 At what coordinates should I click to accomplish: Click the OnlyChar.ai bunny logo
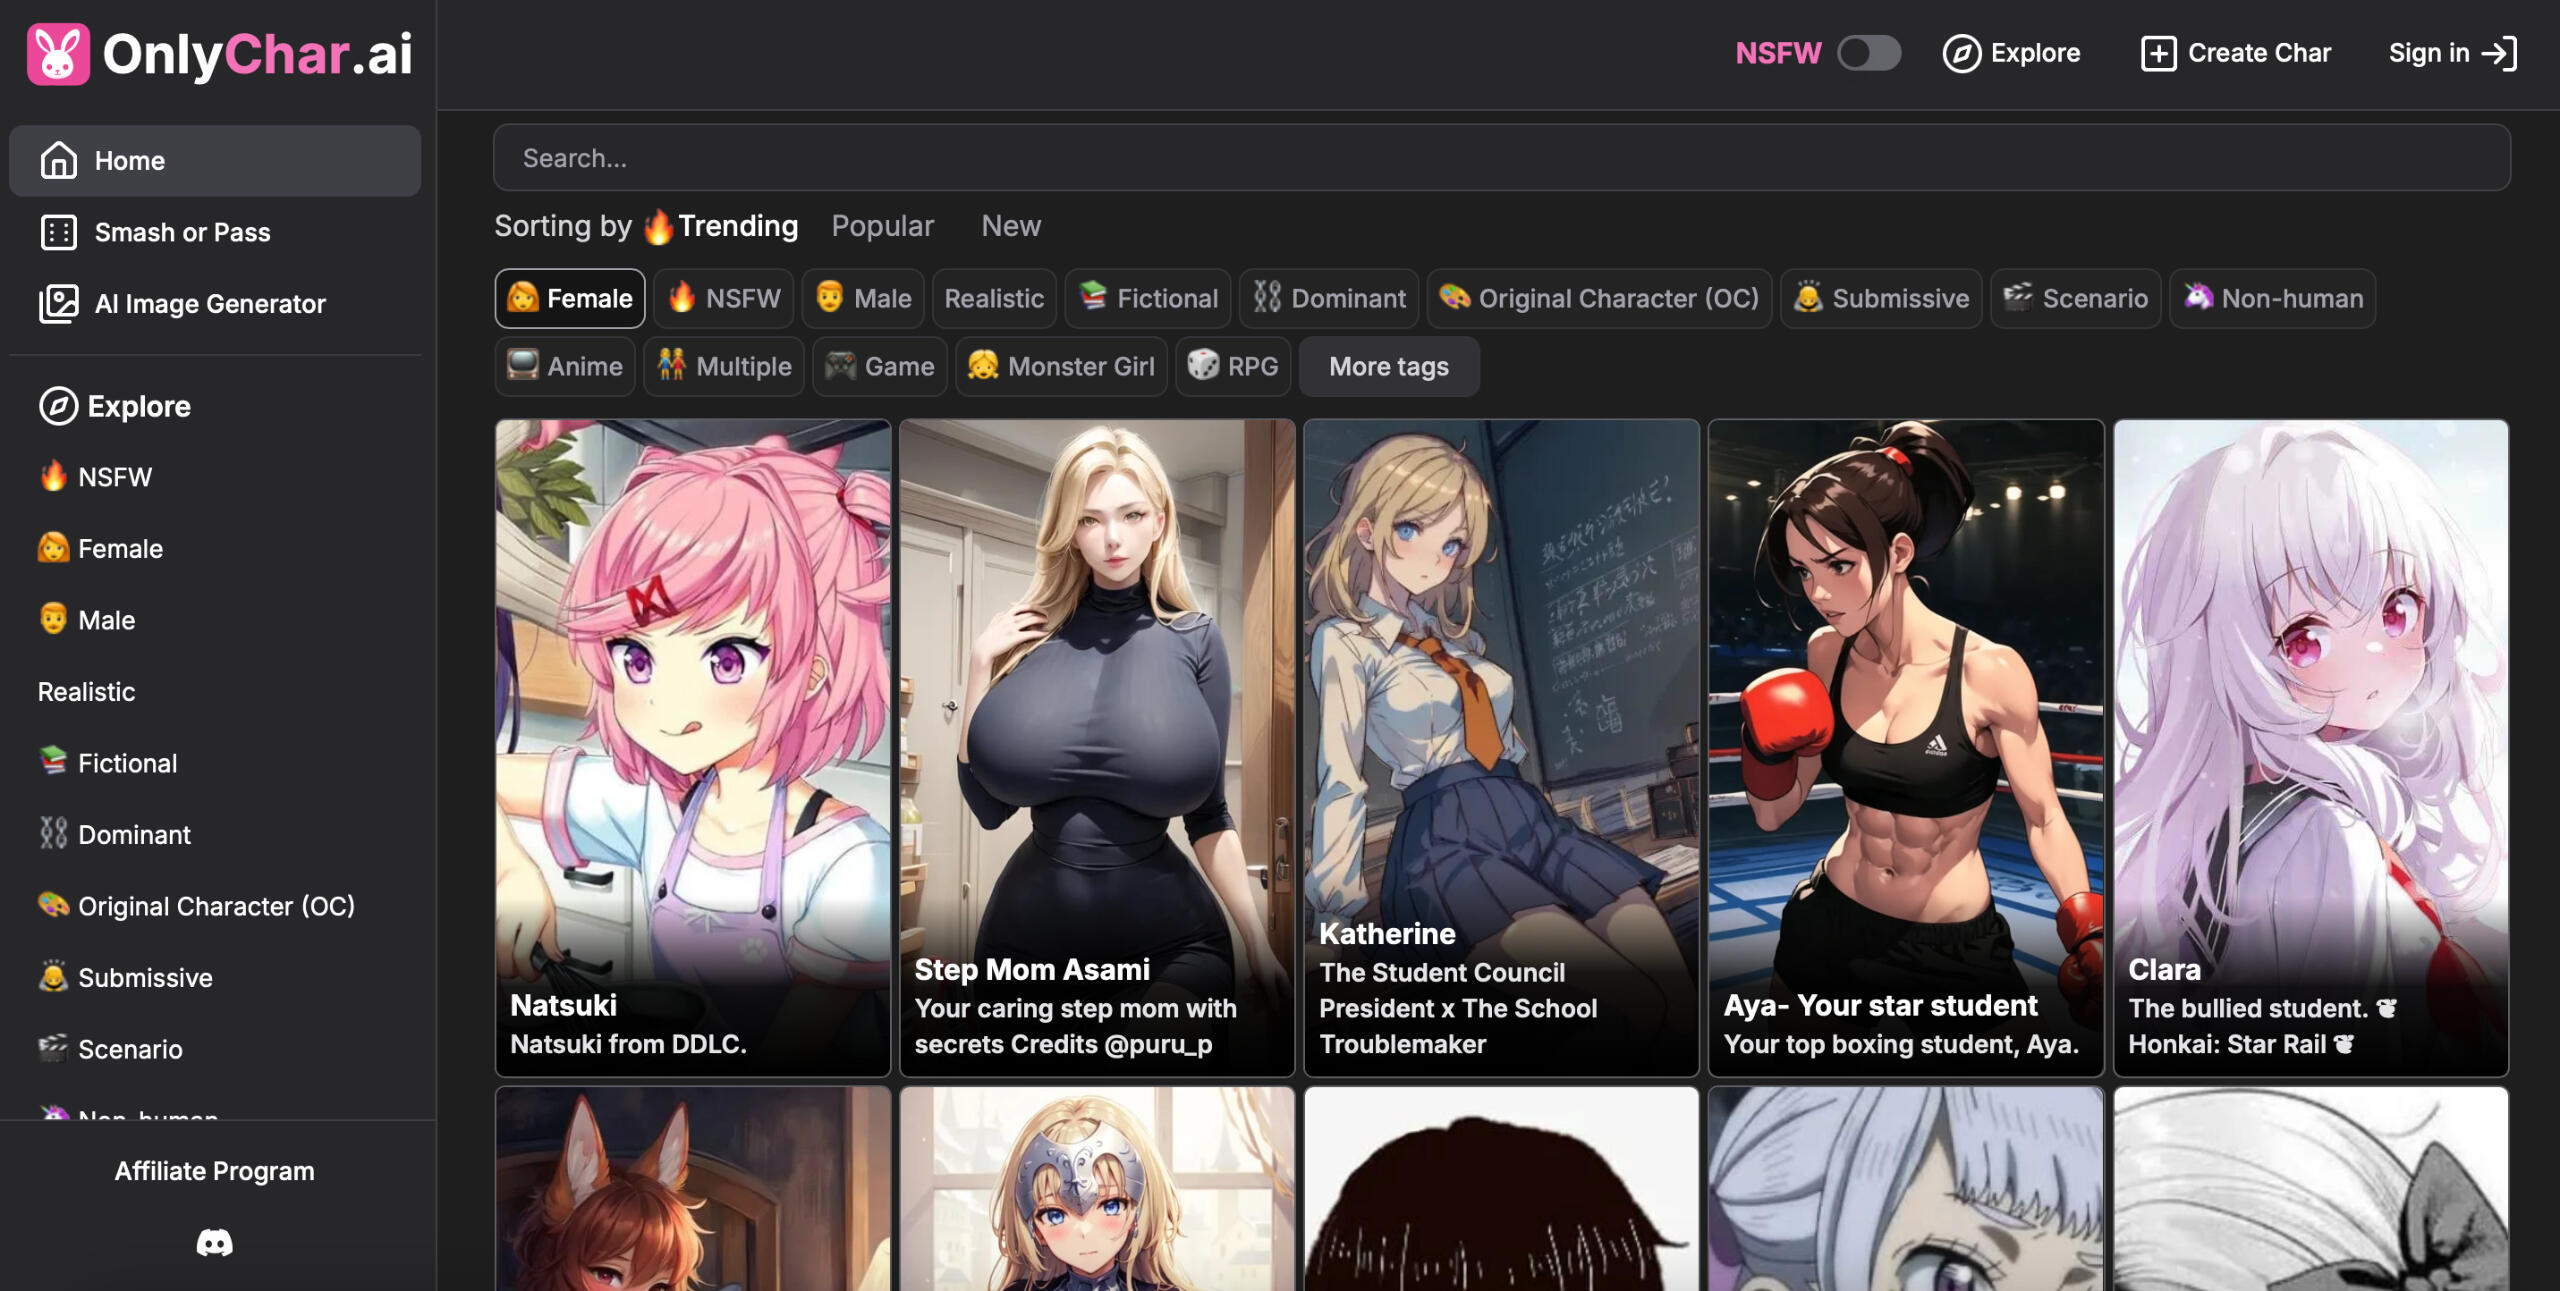coord(58,54)
